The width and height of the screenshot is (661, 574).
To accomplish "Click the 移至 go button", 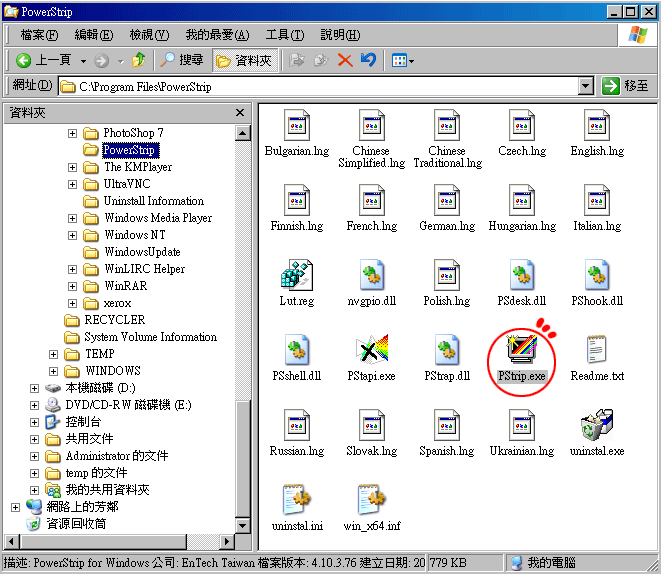I will 626,86.
